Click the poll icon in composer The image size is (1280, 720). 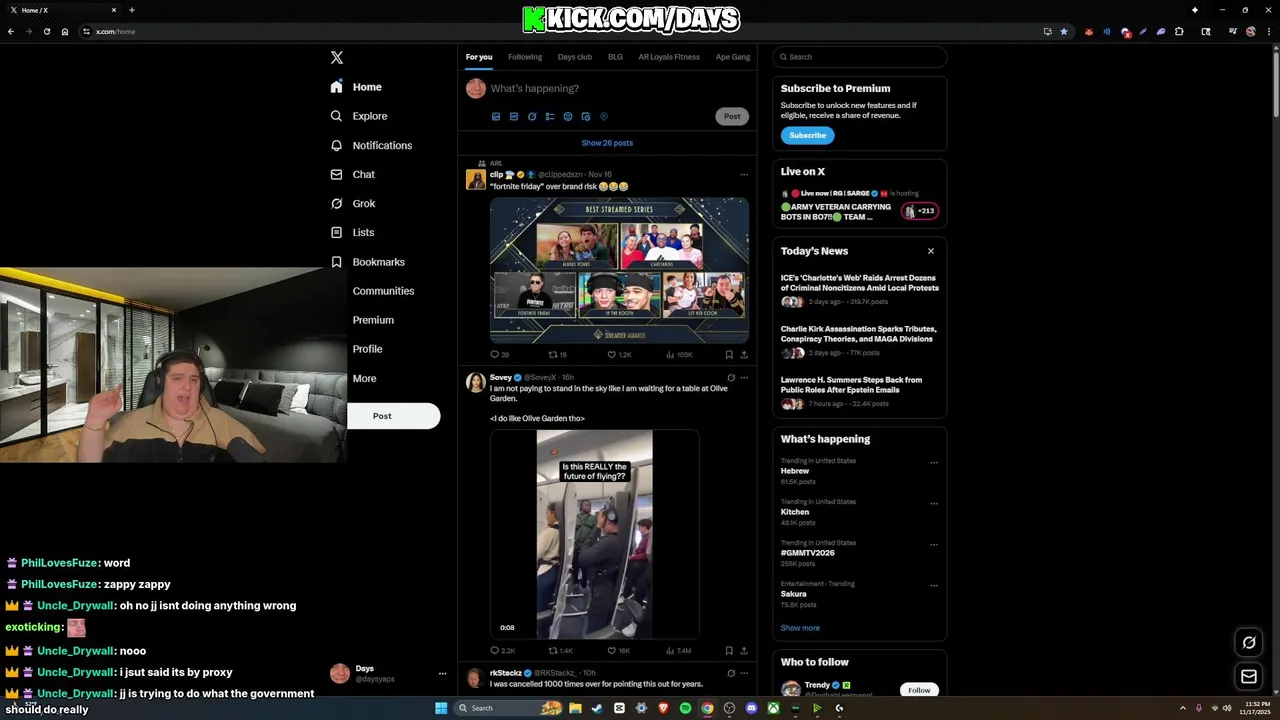(550, 116)
